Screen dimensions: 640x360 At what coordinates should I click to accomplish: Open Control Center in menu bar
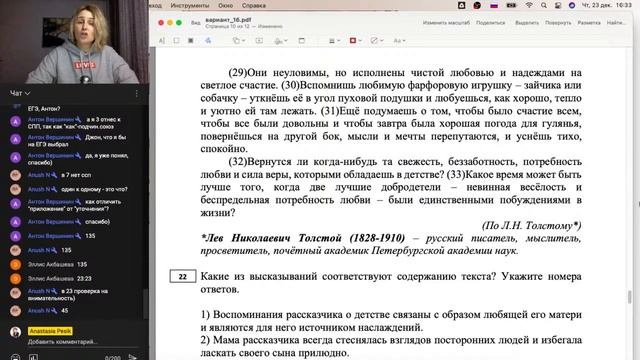point(558,5)
